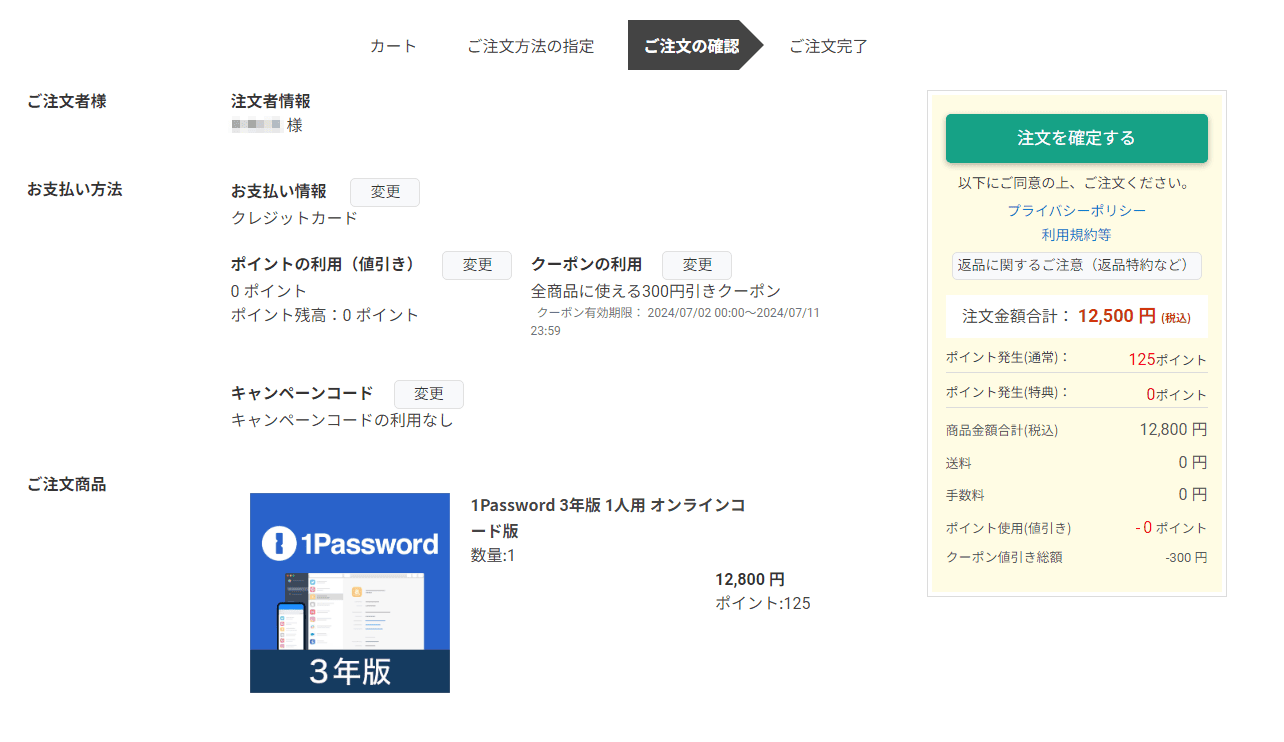Screen dimensions: 1284x742
Task: Click the 手数料 0 円 row
Action: (x=1076, y=495)
